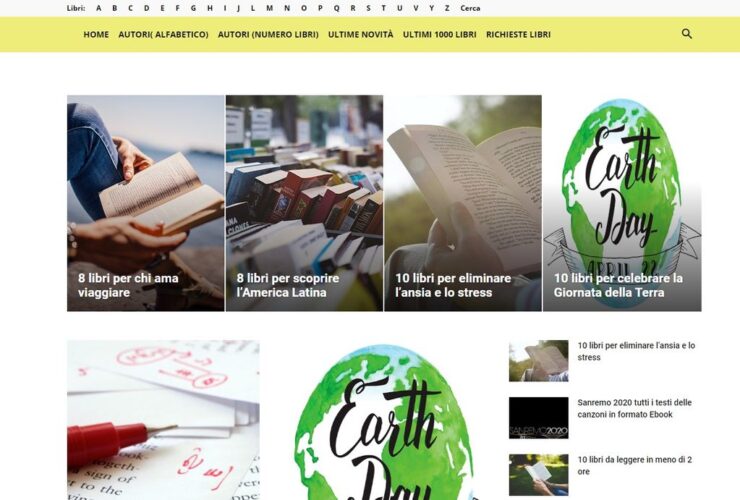Viewport: 740px width, 500px height.
Task: Go to the HOME menu item
Action: [96, 34]
